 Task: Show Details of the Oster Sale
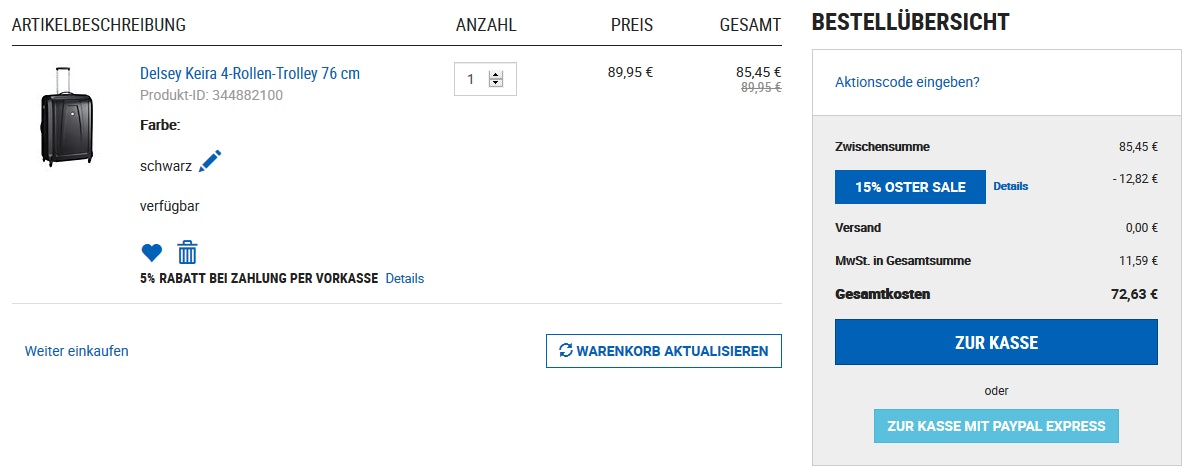1010,186
